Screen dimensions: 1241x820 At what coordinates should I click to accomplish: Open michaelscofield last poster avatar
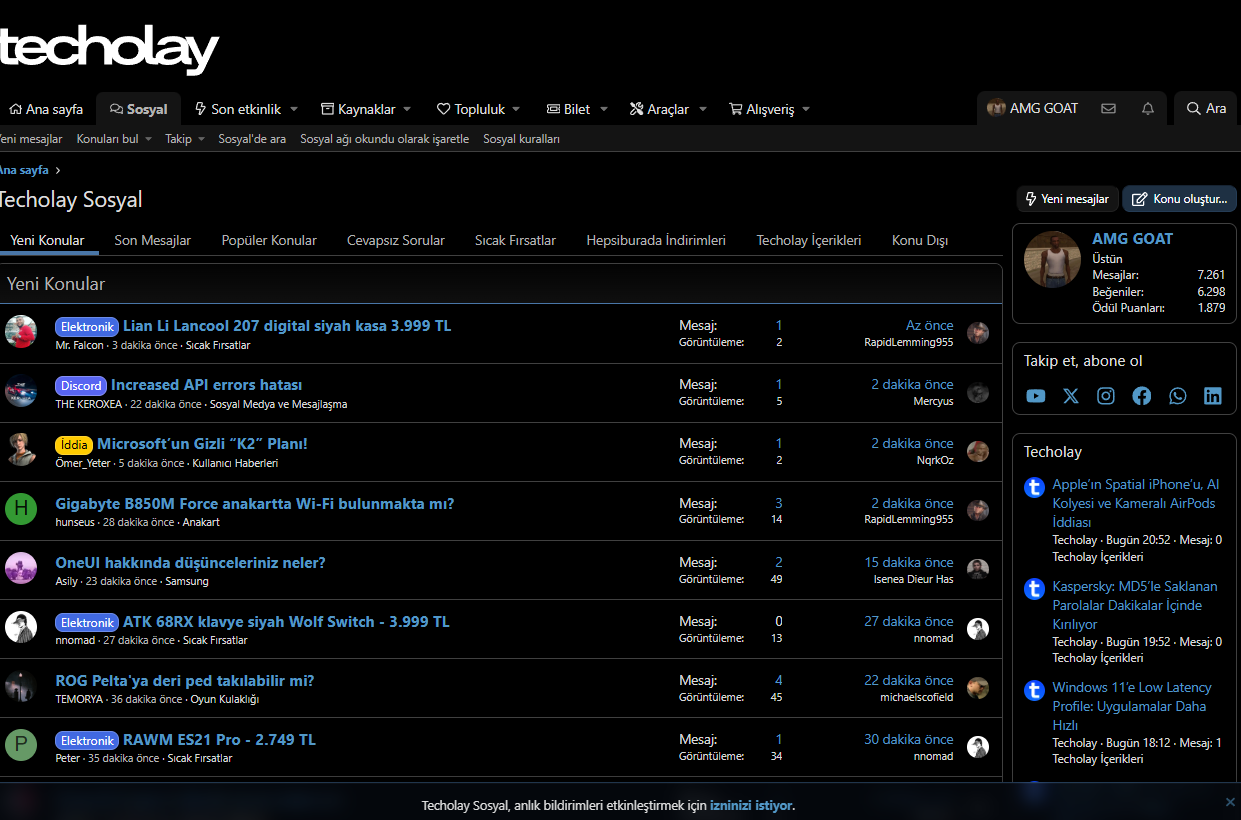click(x=978, y=687)
